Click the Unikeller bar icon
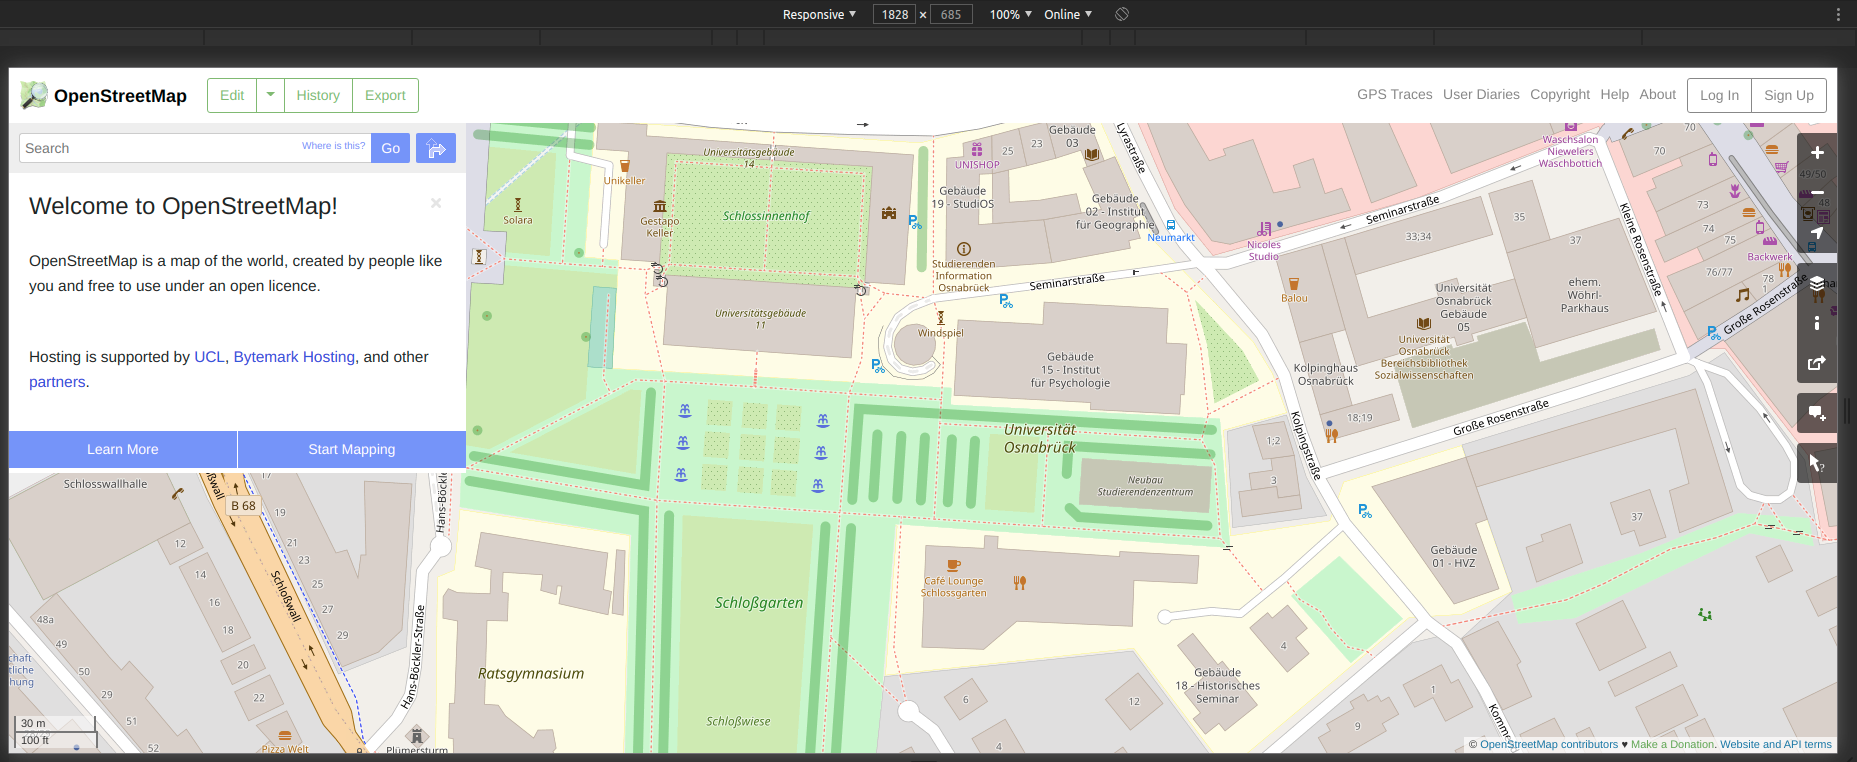1857x762 pixels. 625,166
